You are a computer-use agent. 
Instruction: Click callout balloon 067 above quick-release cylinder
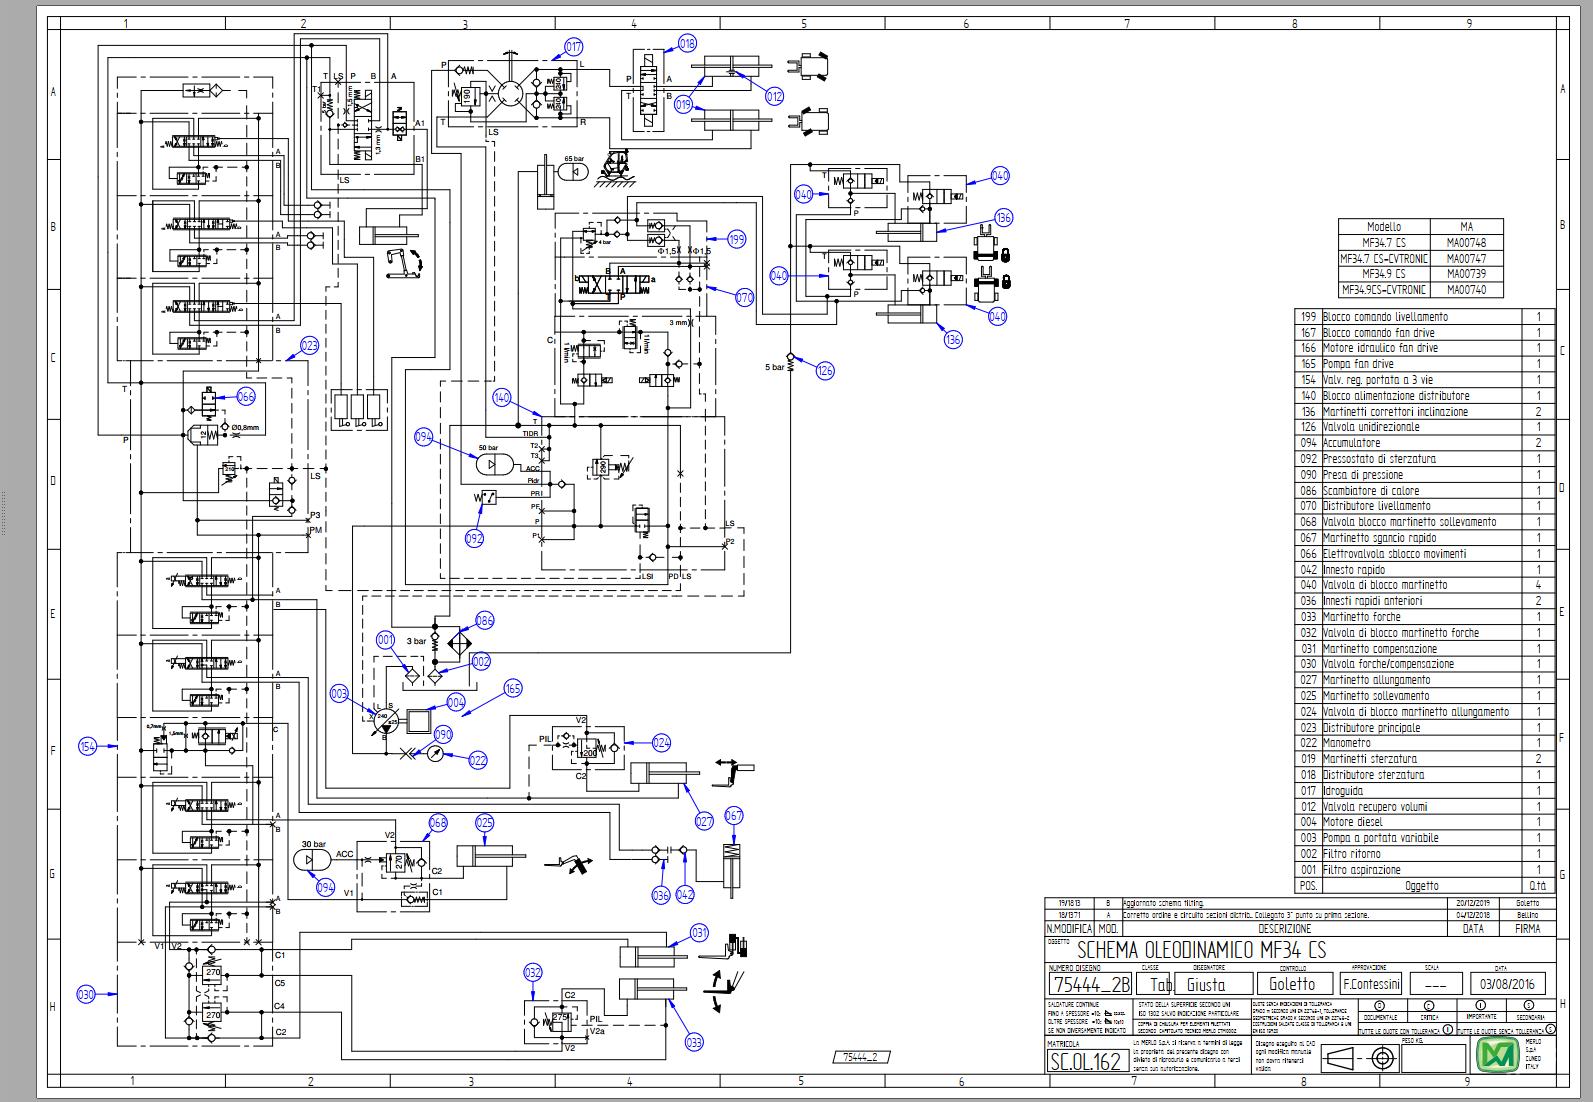click(x=734, y=816)
